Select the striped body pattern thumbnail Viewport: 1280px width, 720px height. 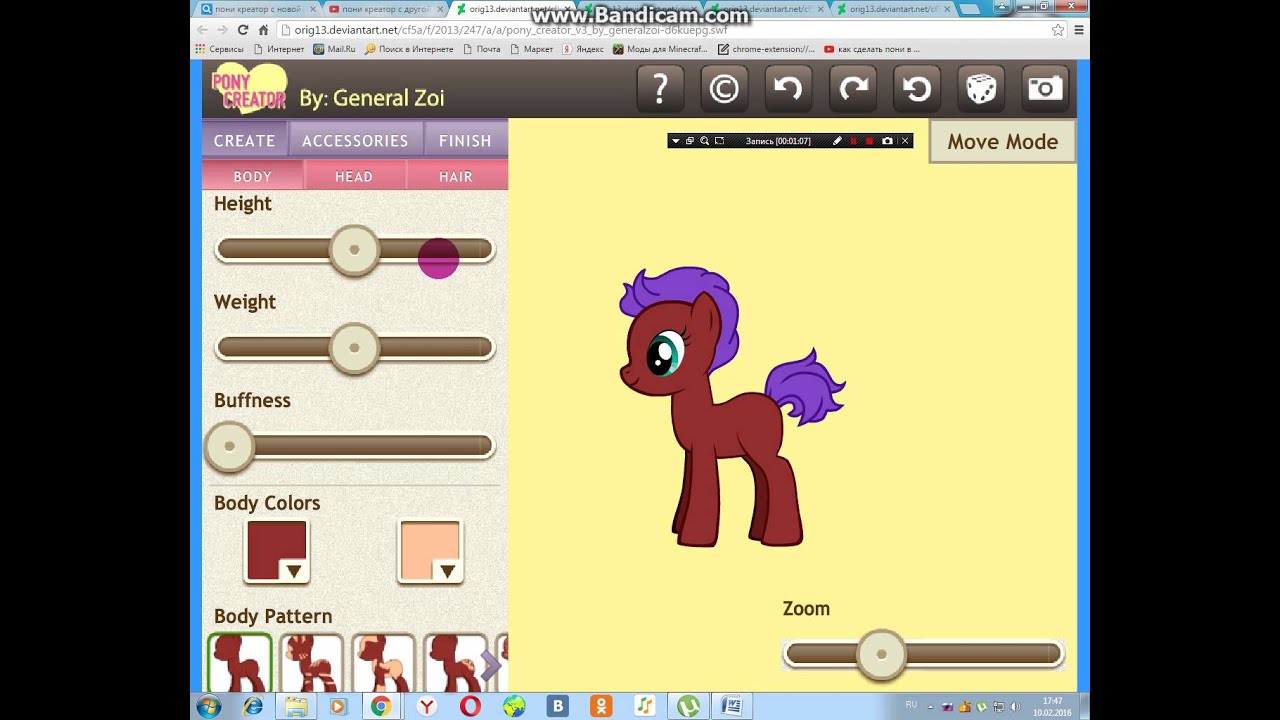tap(312, 663)
